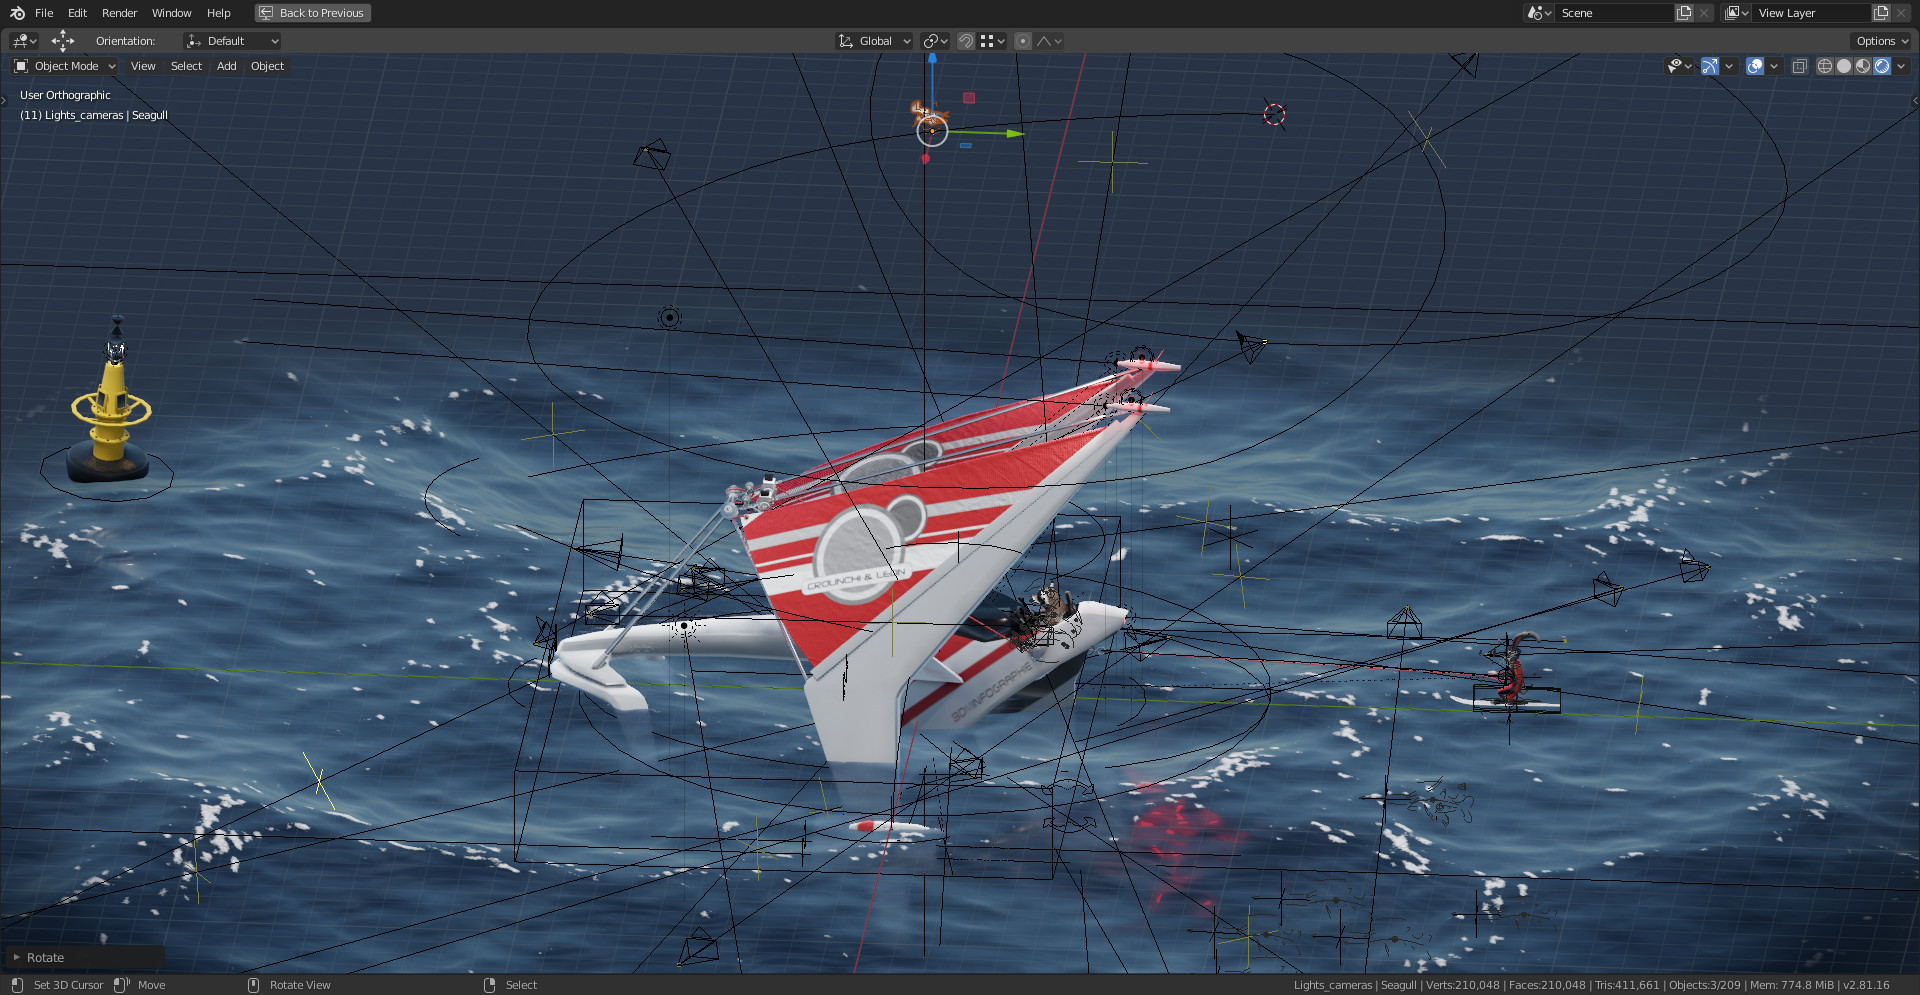Screen dimensions: 1920x995
Task: Click the Move mouse-drag status icon
Action: 122,985
